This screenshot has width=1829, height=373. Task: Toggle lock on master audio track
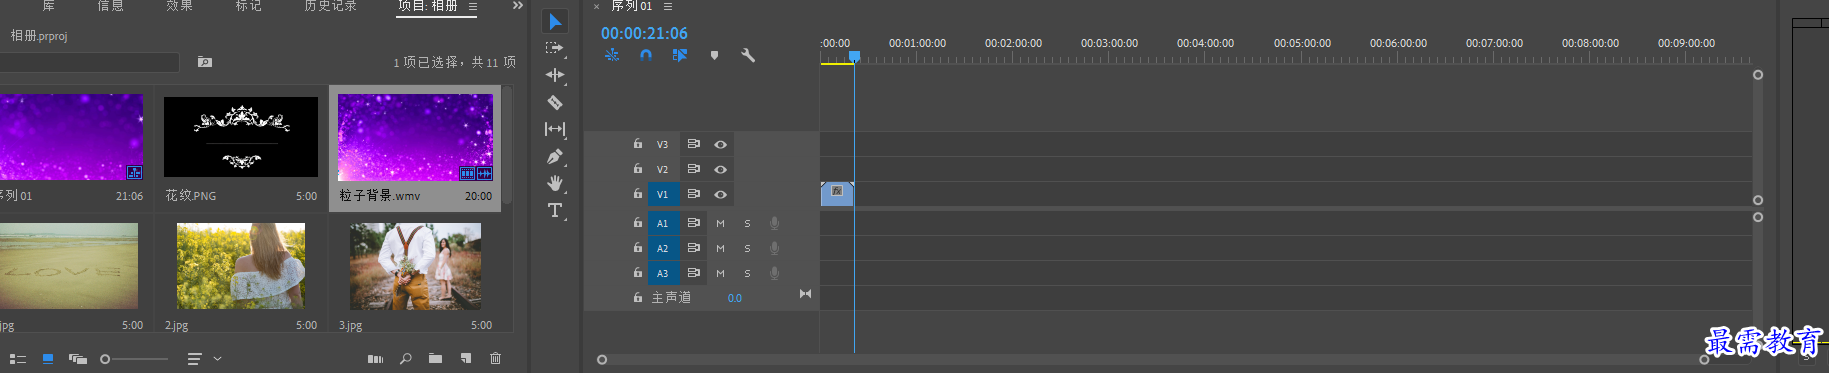[x=638, y=298]
